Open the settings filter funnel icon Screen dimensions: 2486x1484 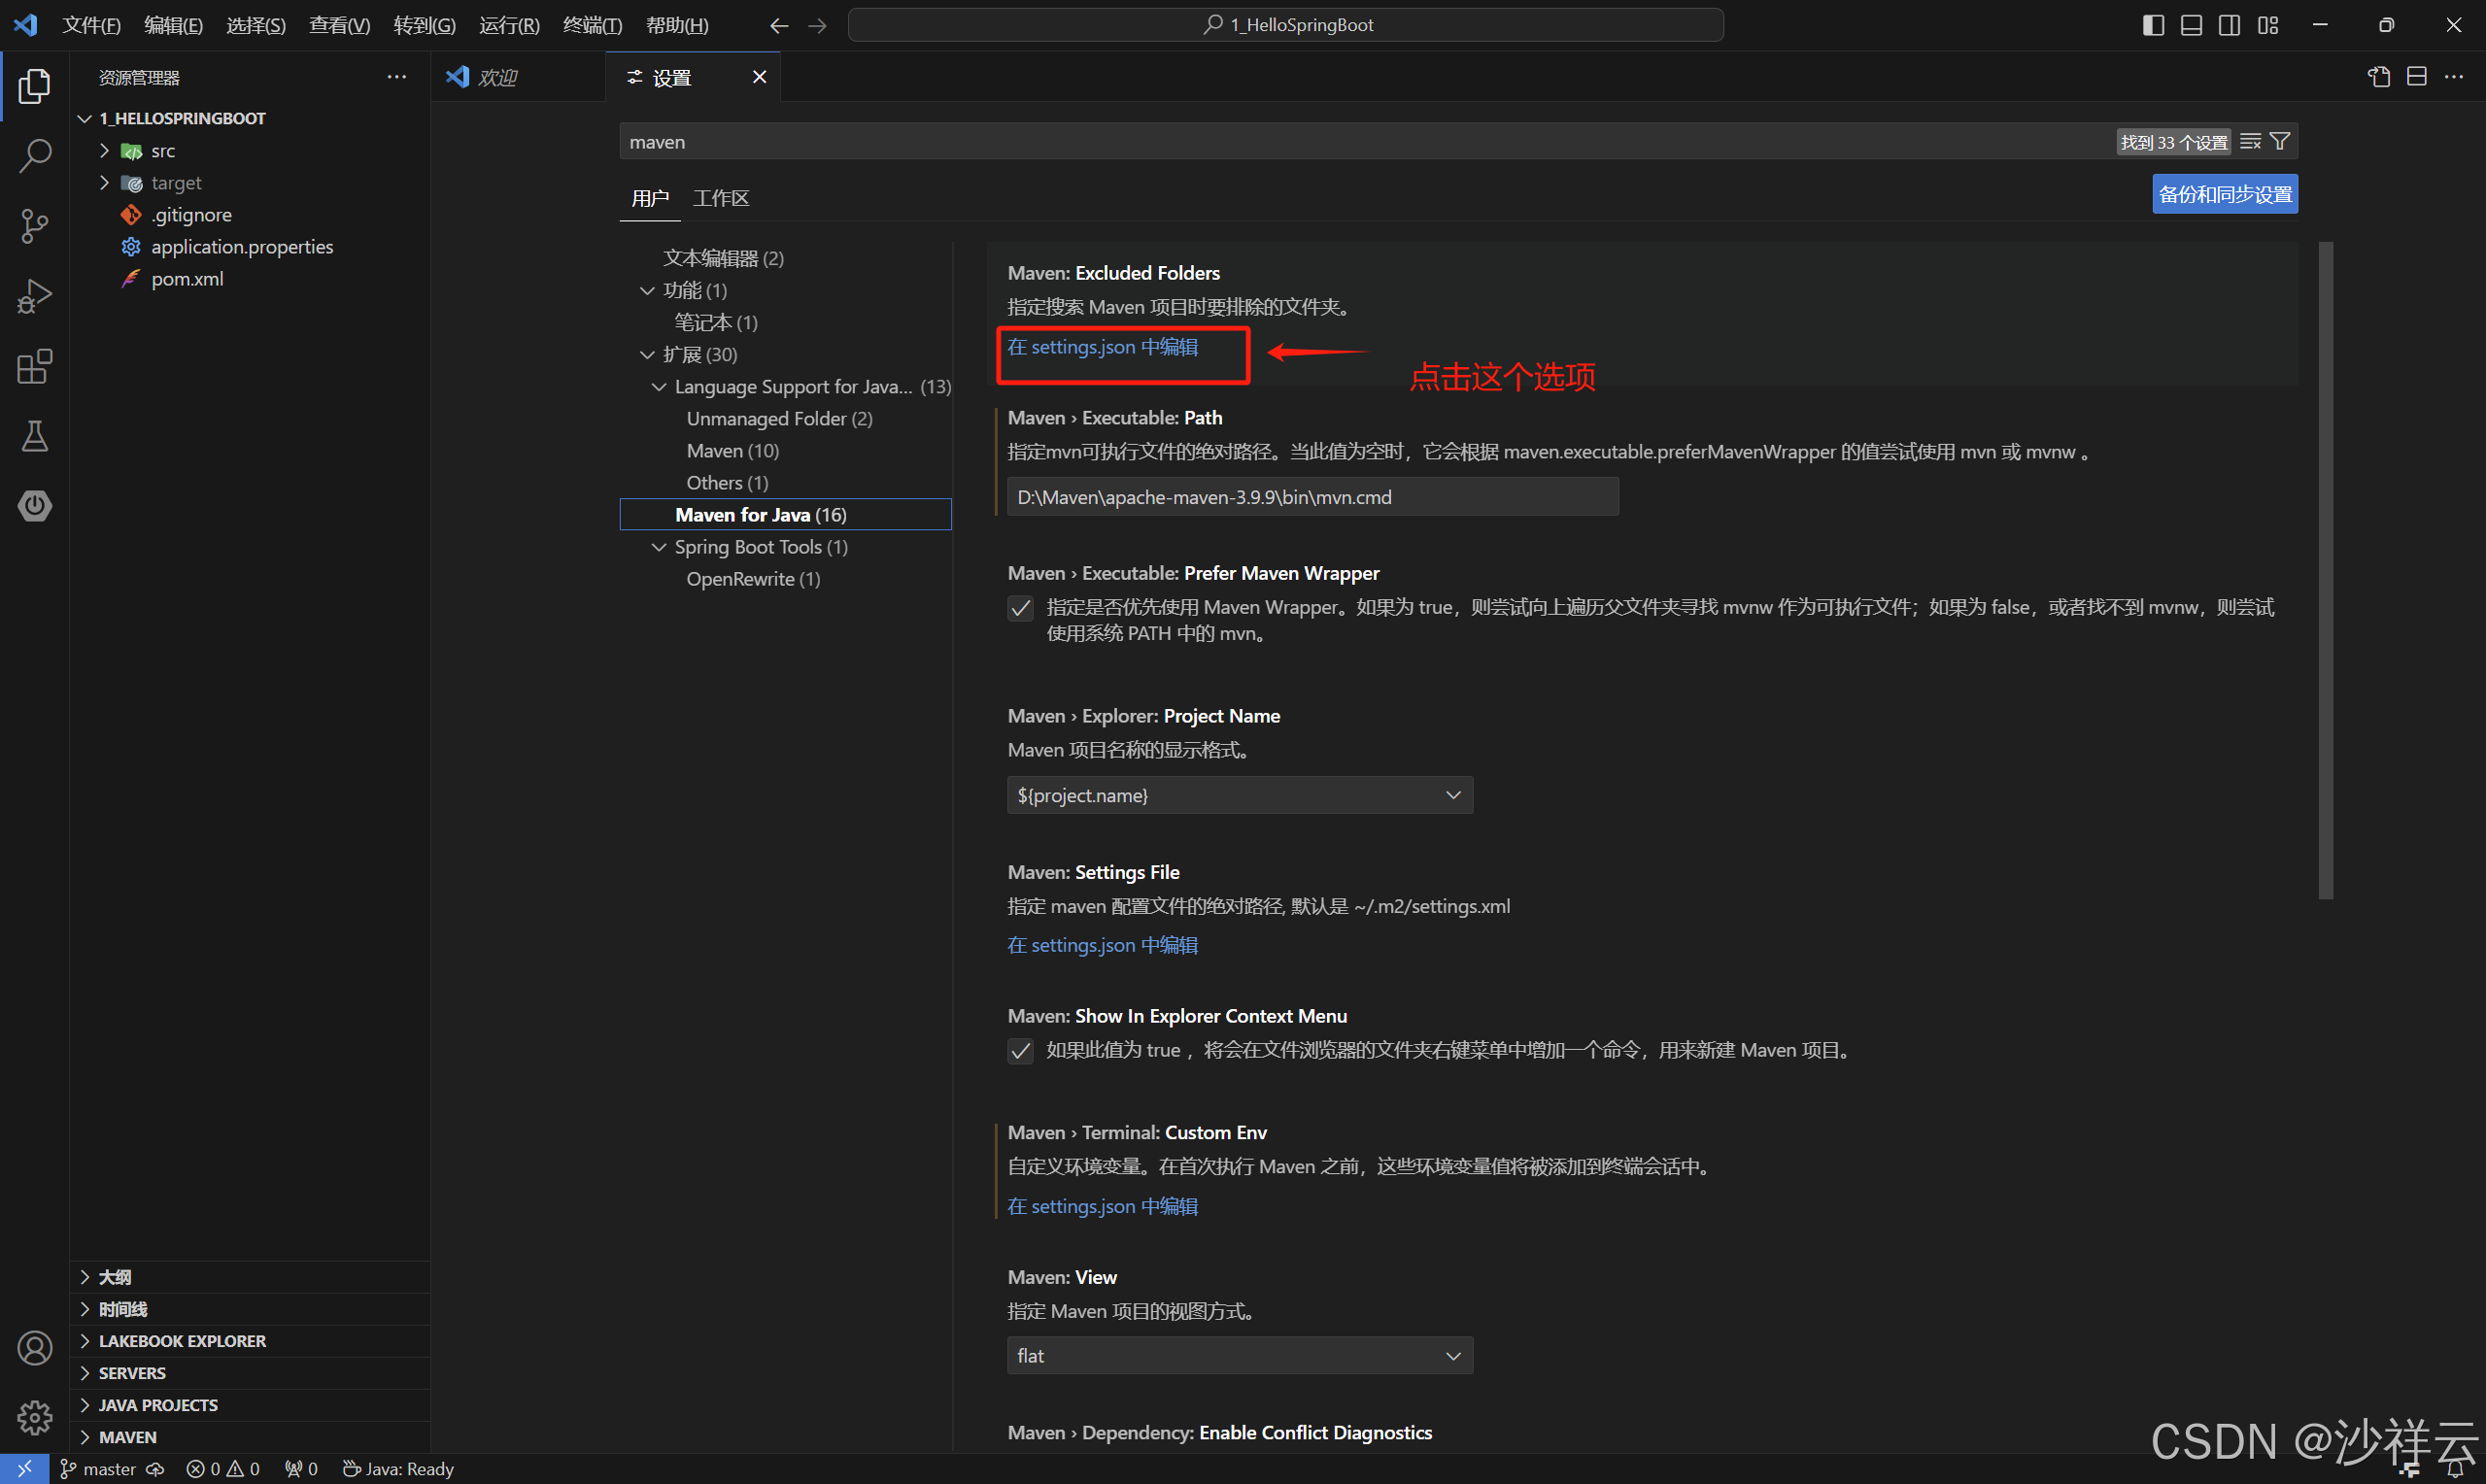(2280, 142)
